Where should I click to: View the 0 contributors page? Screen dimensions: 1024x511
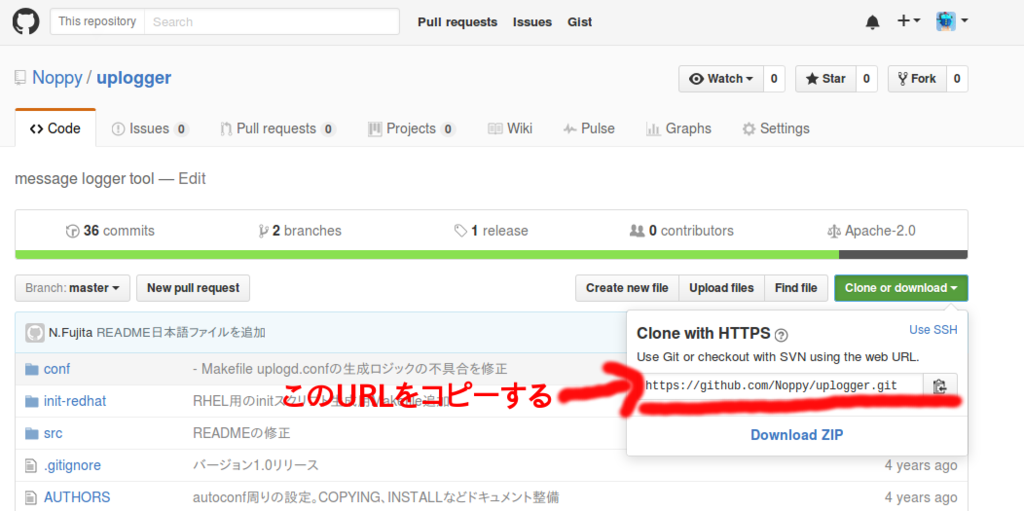pyautogui.click(x=681, y=231)
